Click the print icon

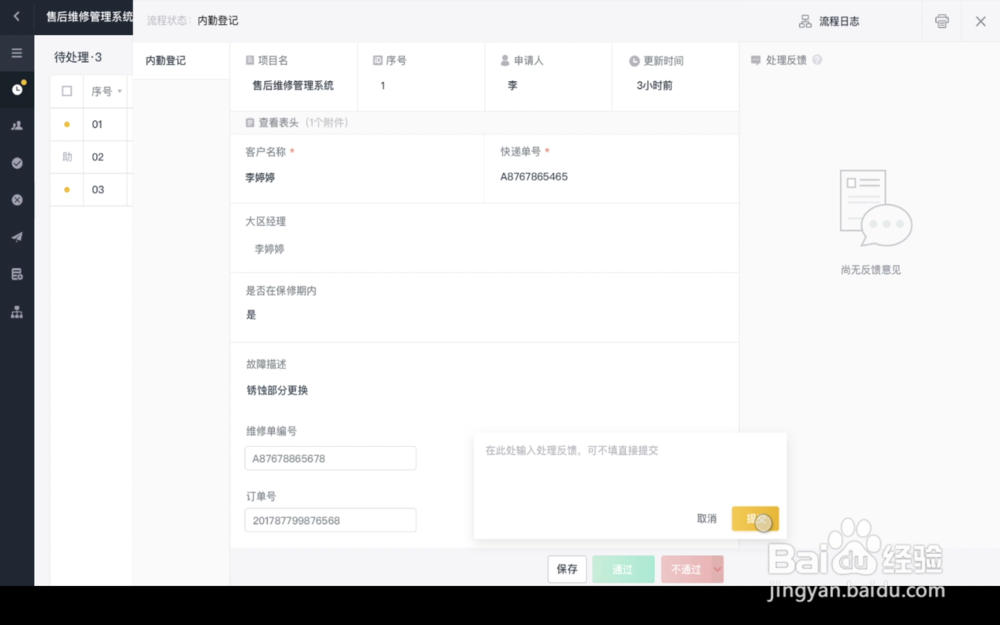(941, 21)
